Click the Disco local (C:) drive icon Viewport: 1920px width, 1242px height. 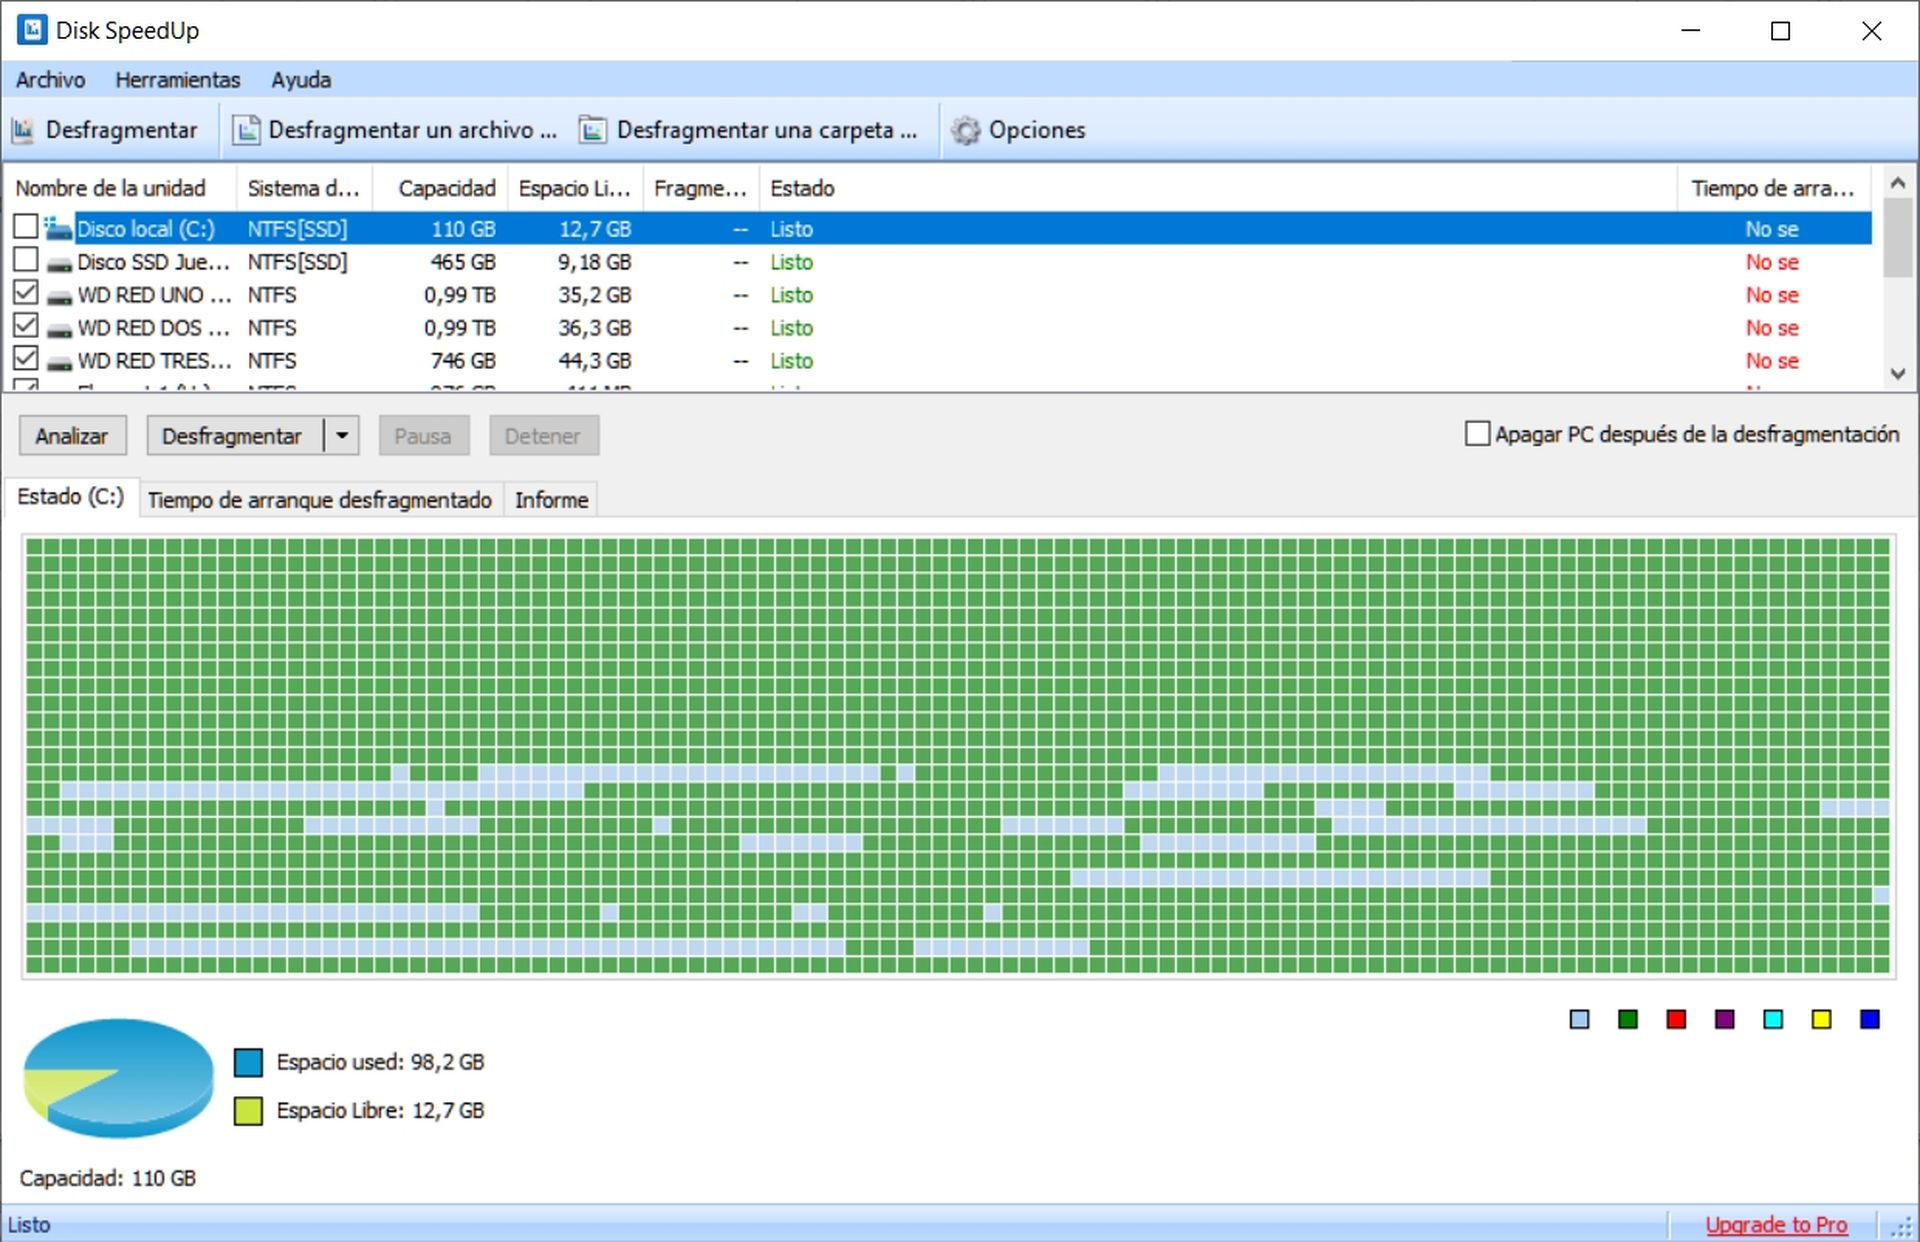[59, 229]
